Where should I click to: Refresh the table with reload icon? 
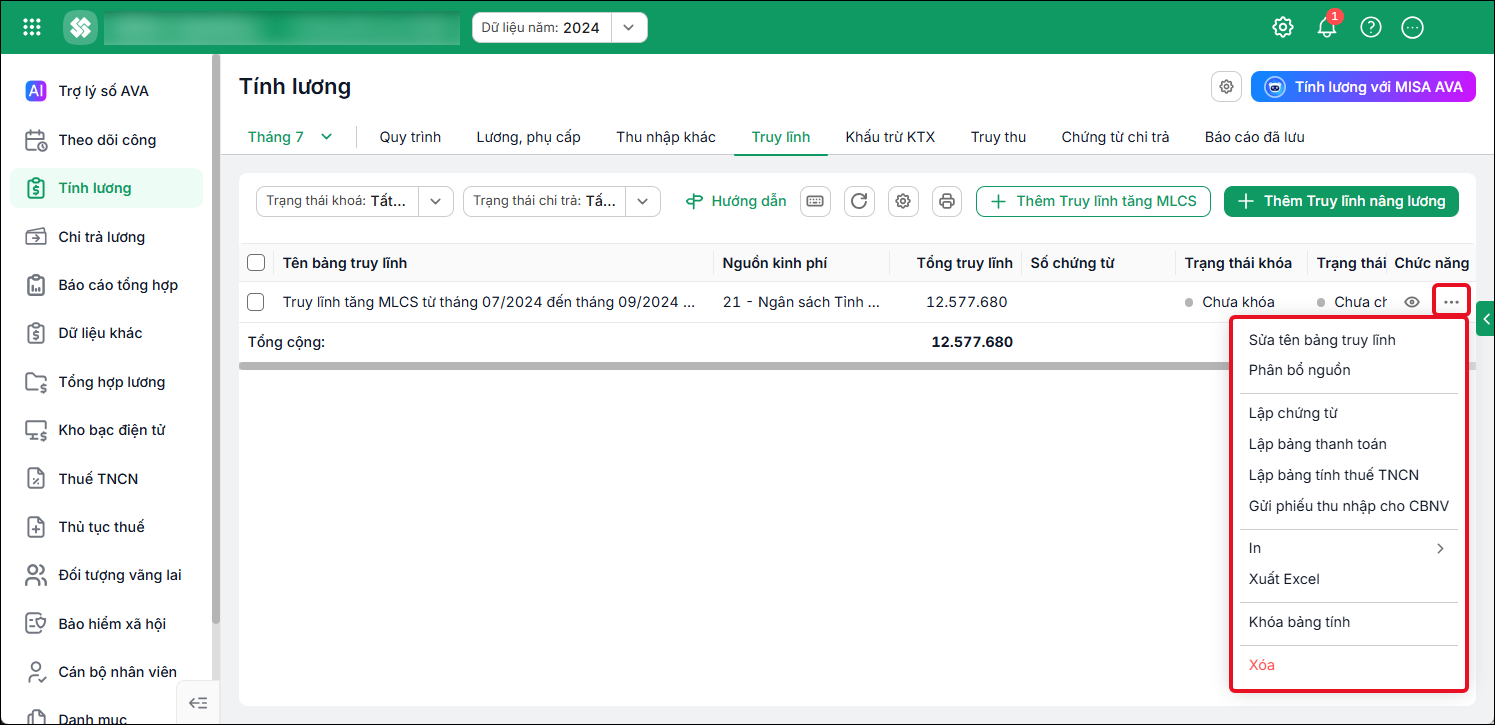pyautogui.click(x=859, y=201)
